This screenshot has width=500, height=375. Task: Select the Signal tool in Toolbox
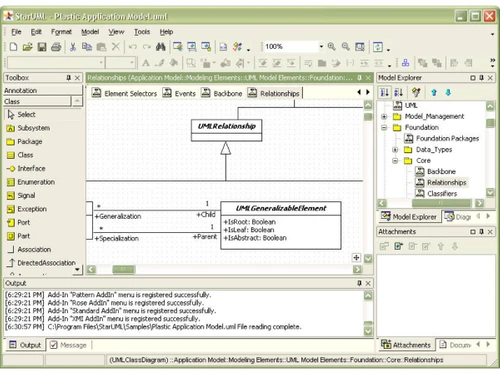coord(22,196)
